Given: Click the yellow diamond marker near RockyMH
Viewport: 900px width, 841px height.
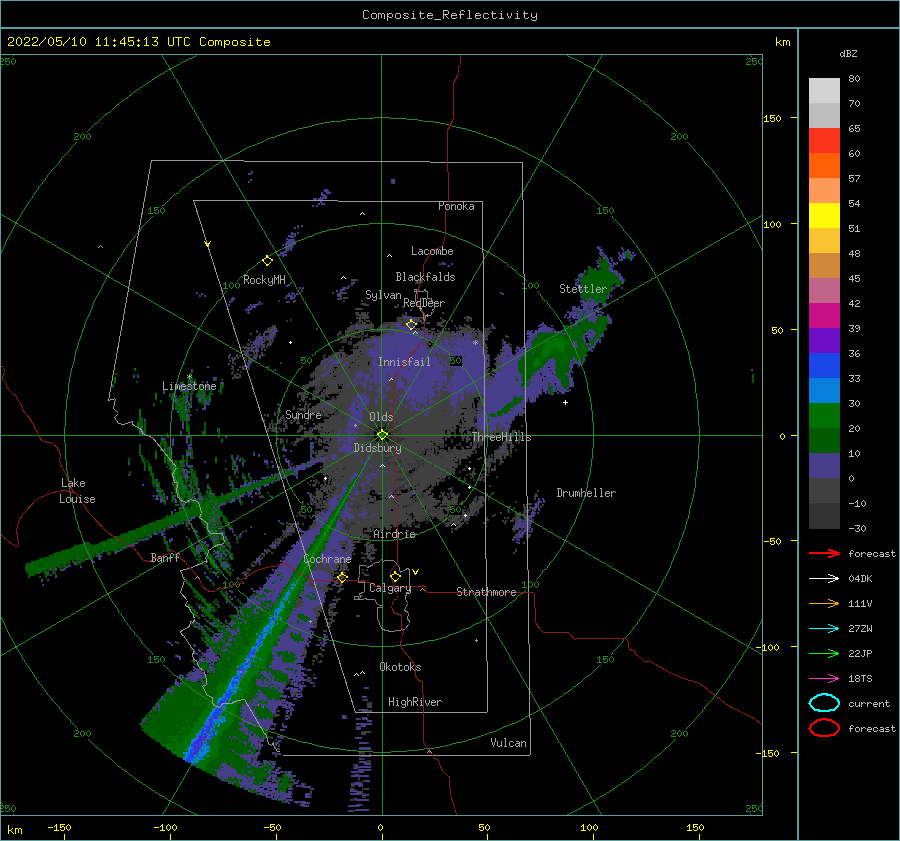Looking at the screenshot, I should (x=267, y=261).
